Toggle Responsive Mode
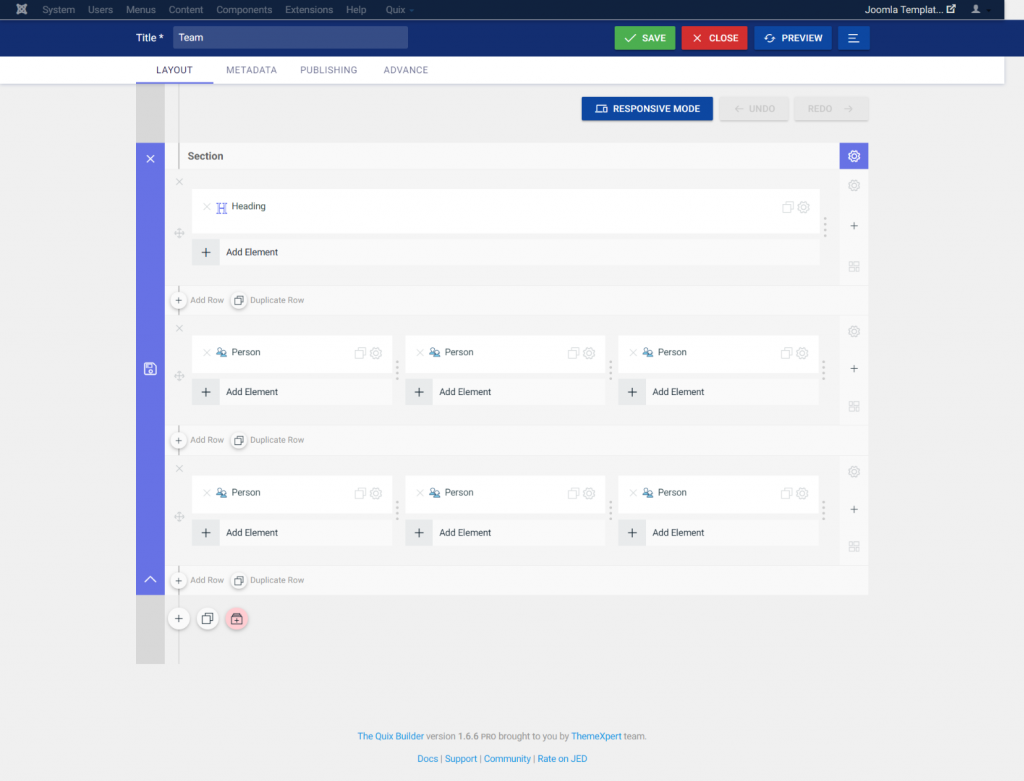 coord(646,108)
